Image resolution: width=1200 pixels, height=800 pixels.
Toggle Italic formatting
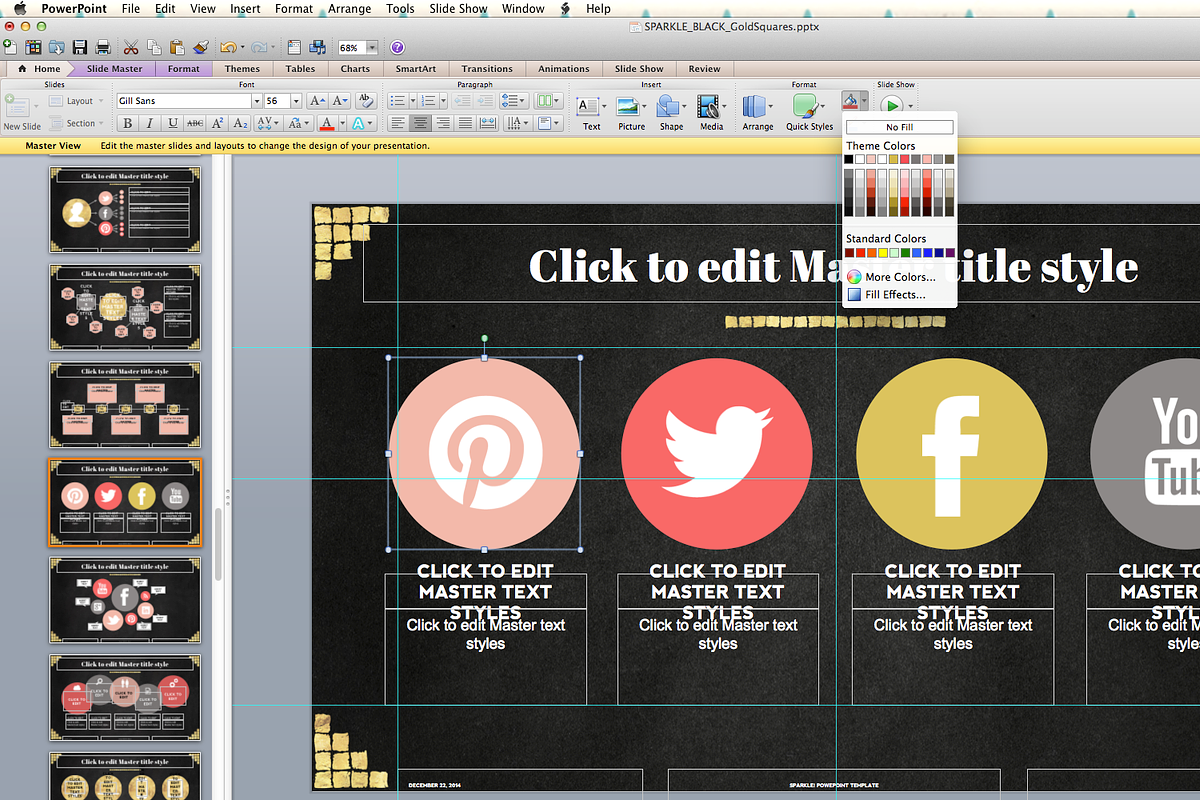[x=150, y=124]
